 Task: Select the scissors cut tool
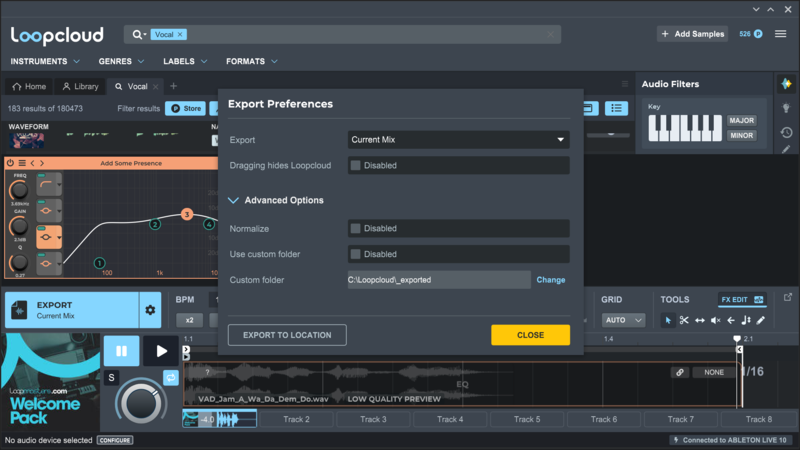(x=684, y=320)
